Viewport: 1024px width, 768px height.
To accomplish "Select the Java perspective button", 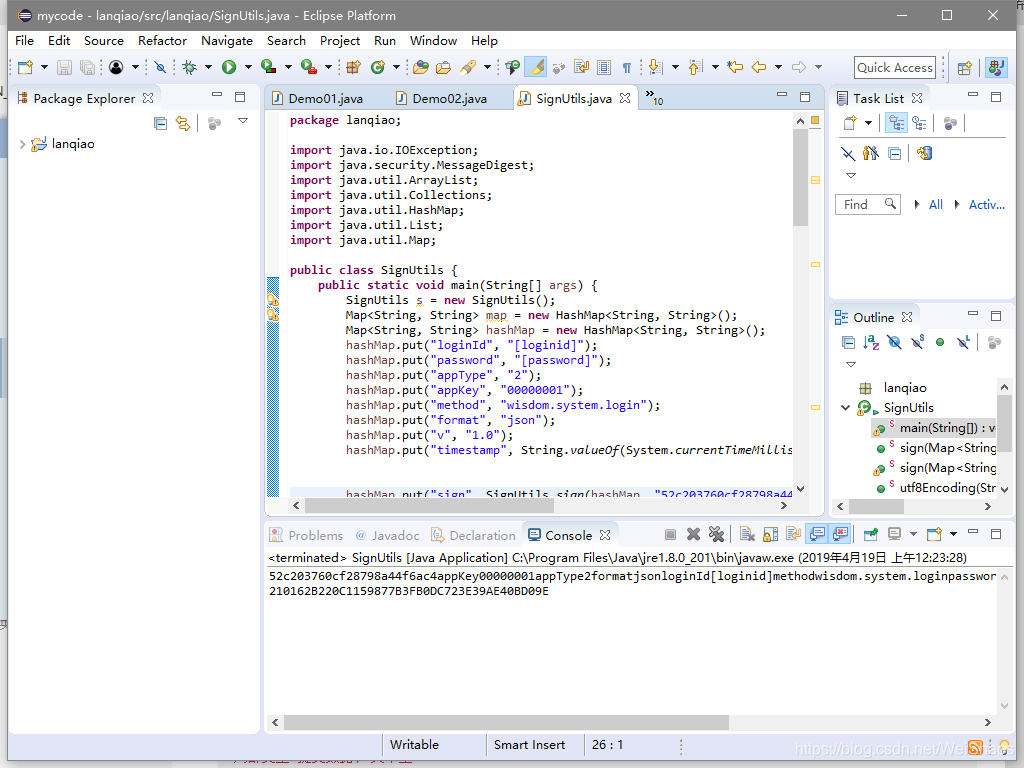I will click(996, 67).
